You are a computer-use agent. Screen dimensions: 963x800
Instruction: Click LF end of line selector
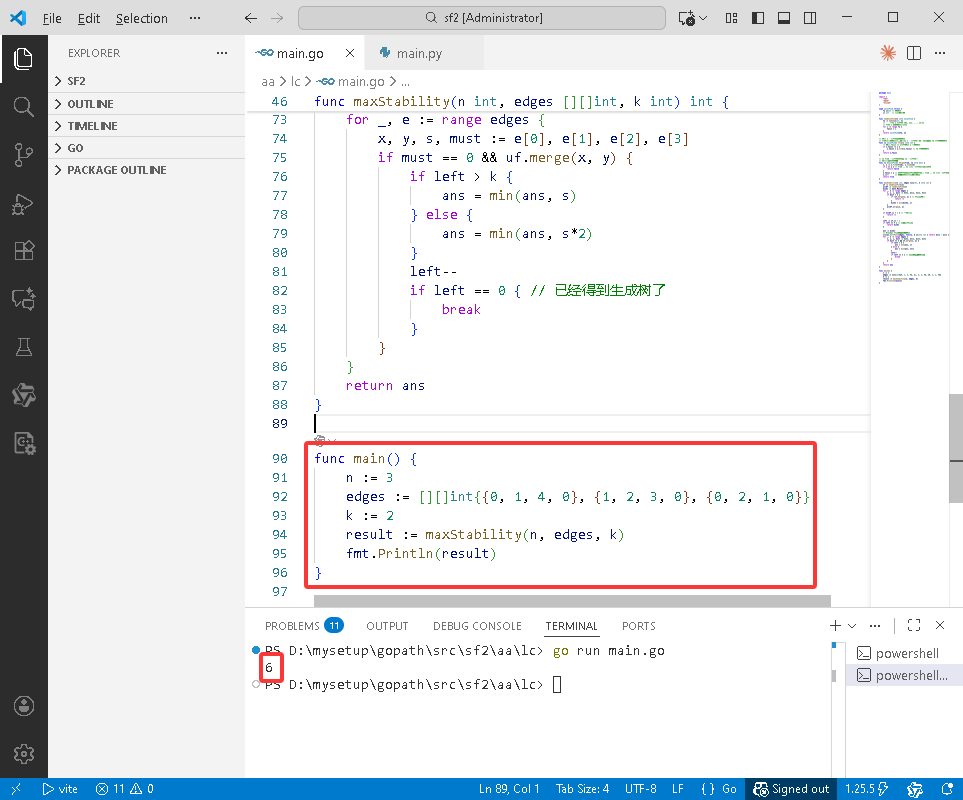(x=677, y=789)
